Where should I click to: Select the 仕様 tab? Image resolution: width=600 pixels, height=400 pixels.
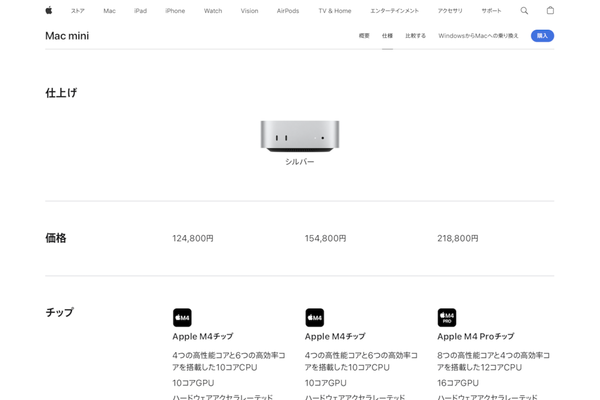coord(387,36)
